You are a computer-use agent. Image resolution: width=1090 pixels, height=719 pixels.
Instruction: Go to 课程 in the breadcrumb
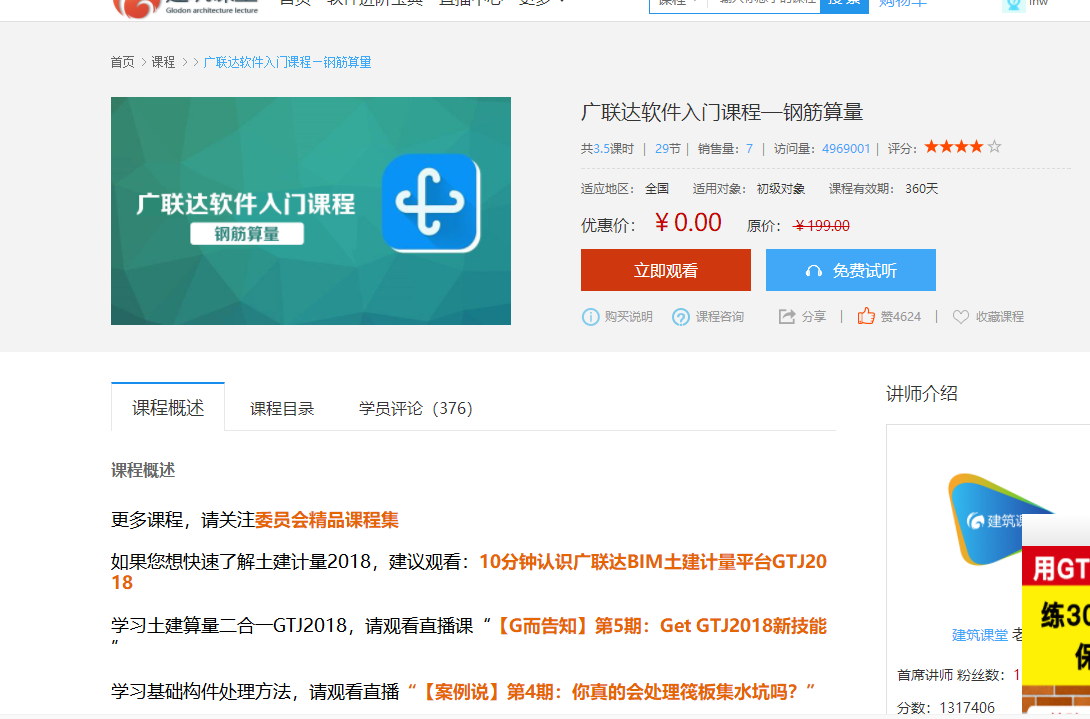click(x=163, y=63)
